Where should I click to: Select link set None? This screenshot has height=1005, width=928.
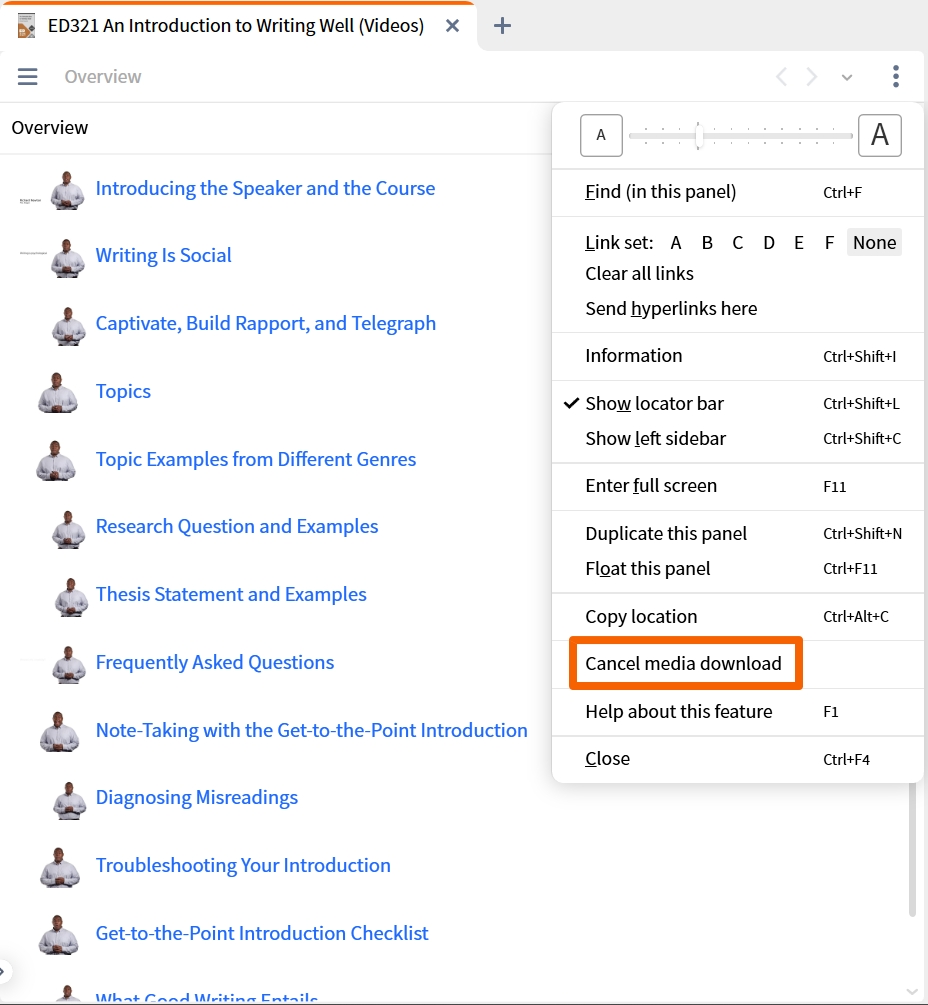874,243
